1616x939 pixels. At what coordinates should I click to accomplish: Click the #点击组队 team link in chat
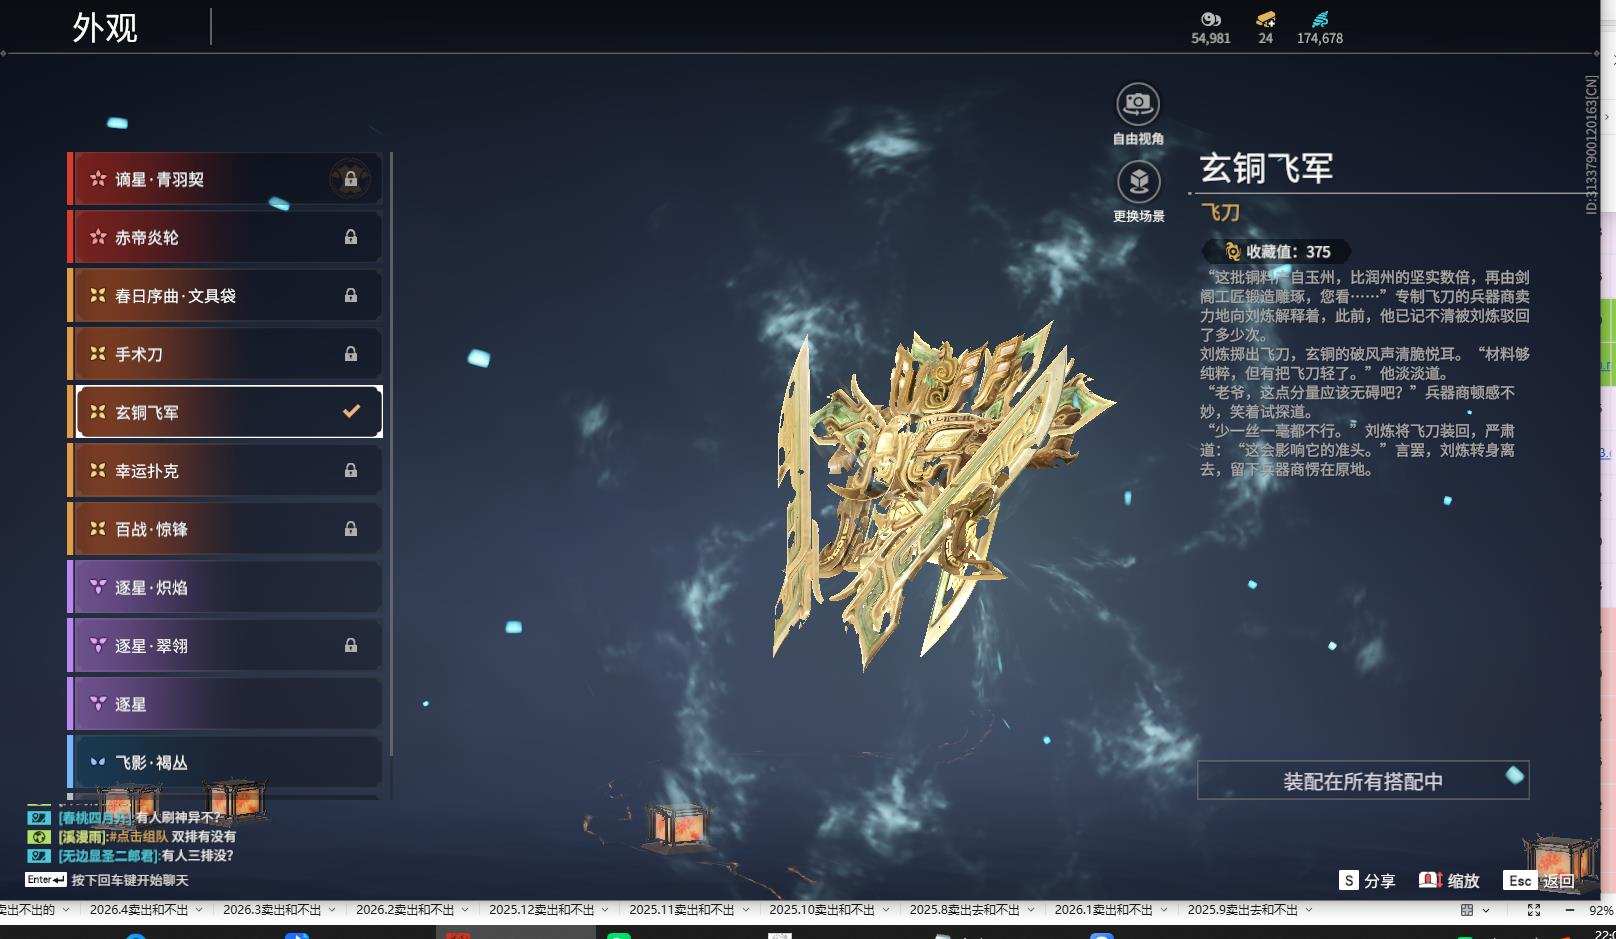[138, 836]
